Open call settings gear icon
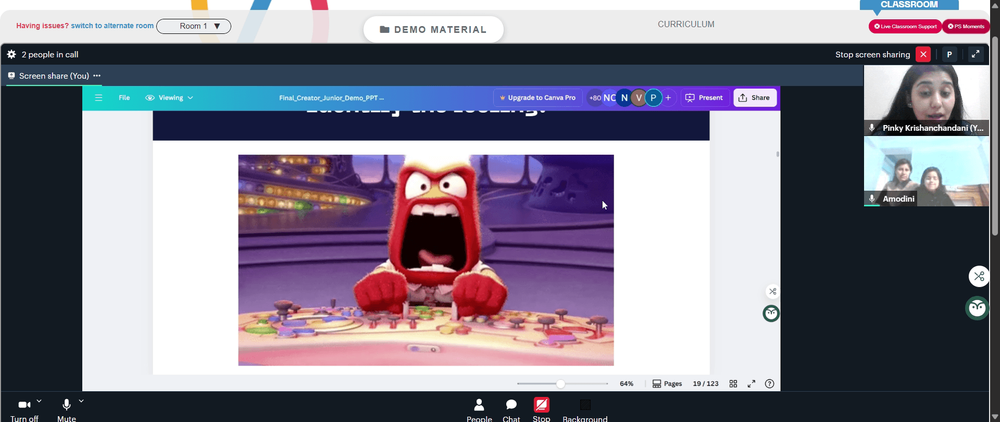 tap(11, 55)
